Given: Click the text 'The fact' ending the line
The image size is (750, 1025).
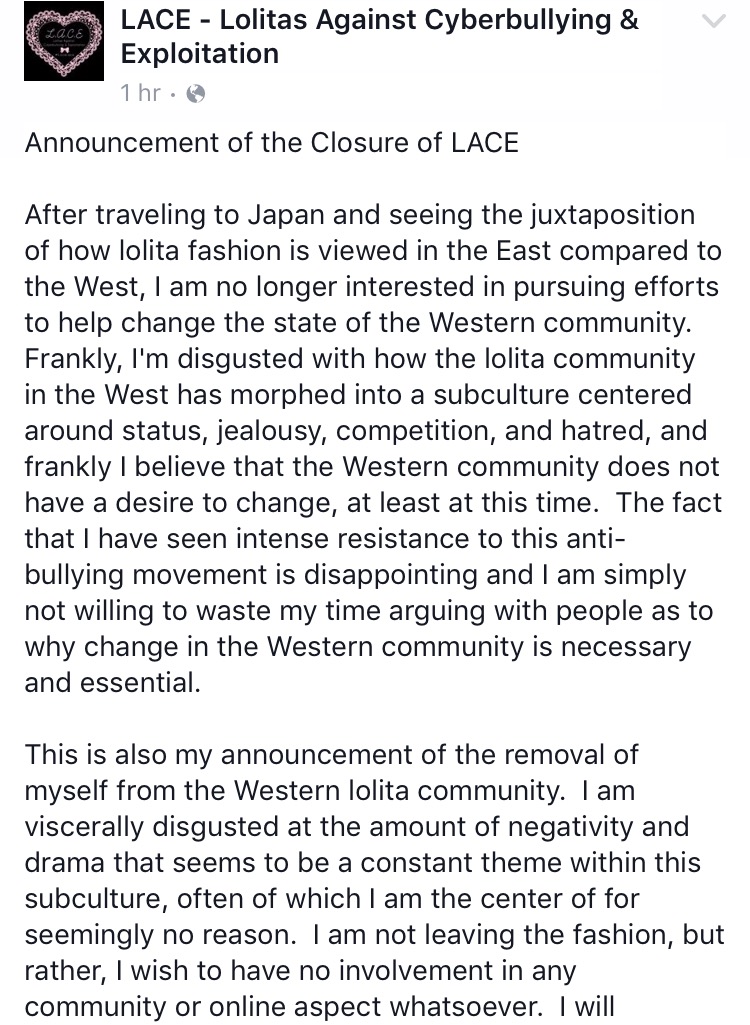Looking at the screenshot, I should click(x=669, y=503).
